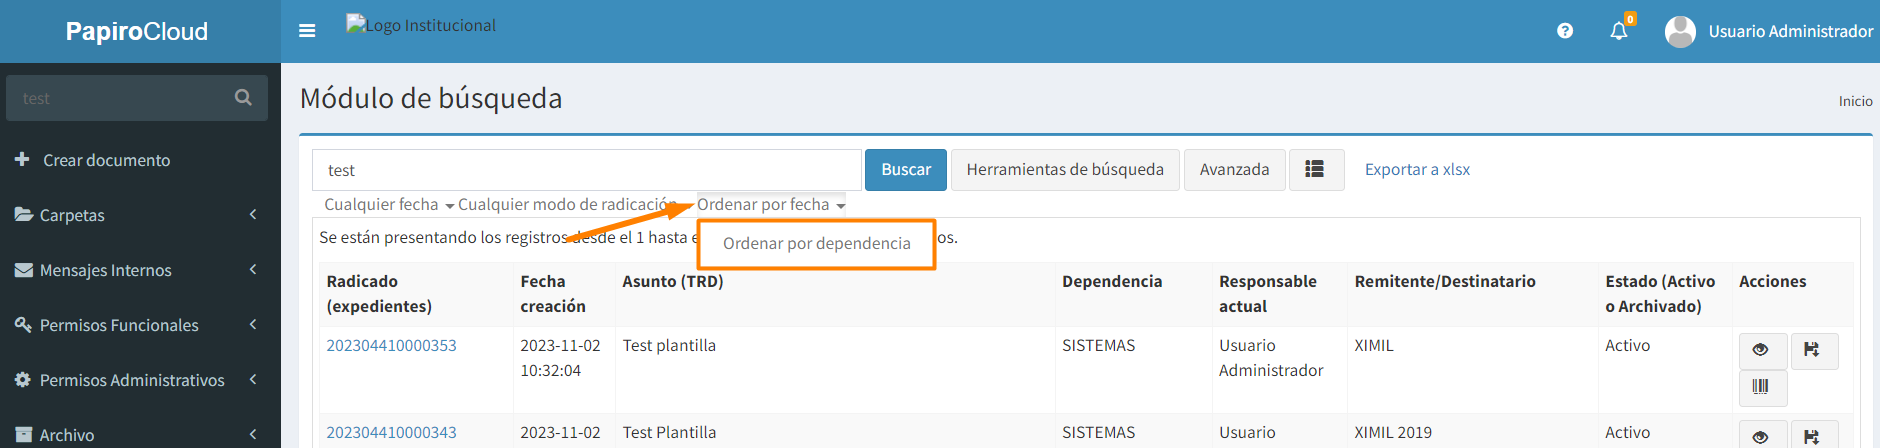Click the 'Test Plantilla' subject in second row

[669, 432]
